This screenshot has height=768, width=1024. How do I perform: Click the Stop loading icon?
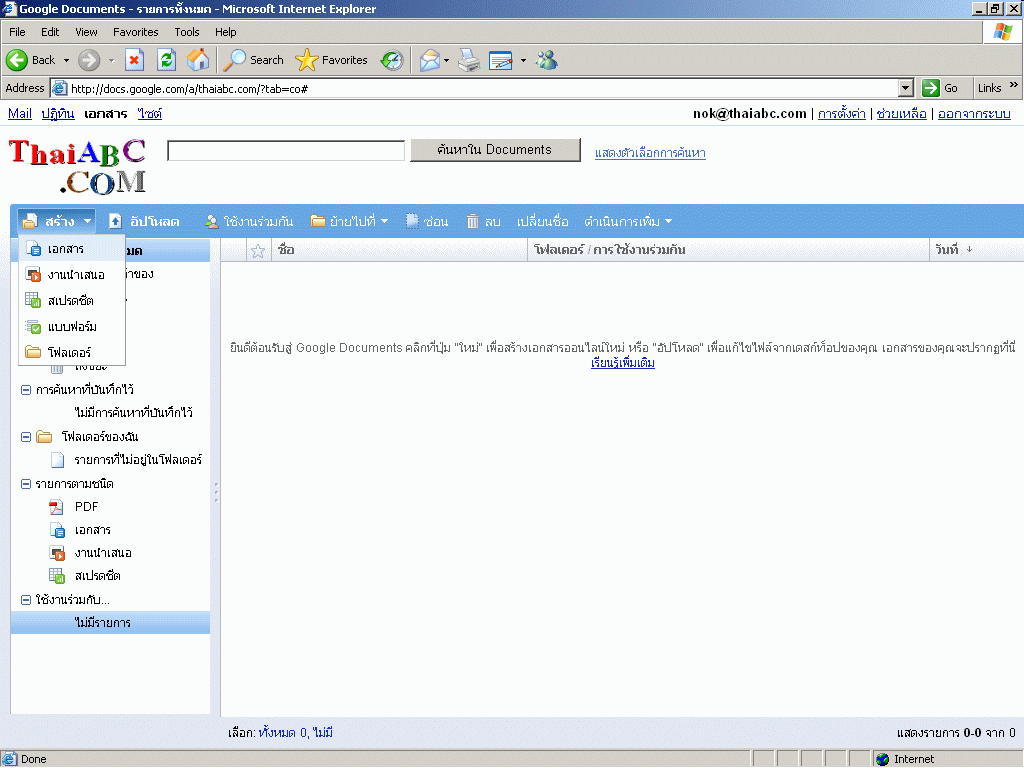(134, 60)
